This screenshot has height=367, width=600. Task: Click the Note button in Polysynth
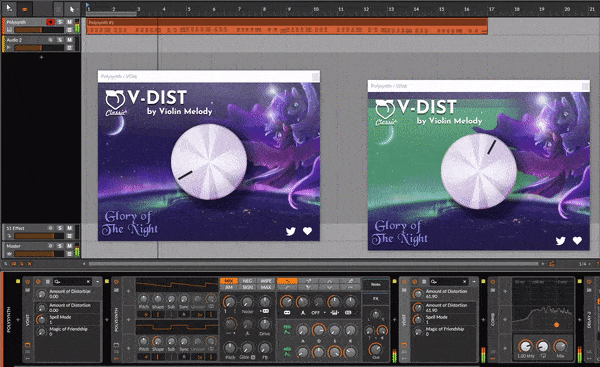[376, 284]
